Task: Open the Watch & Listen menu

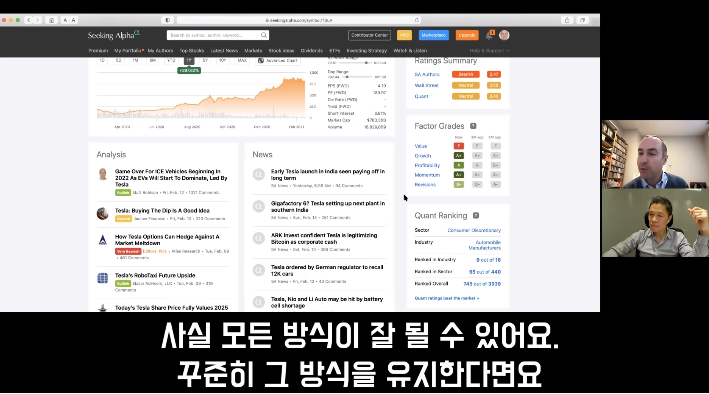Action: point(410,51)
